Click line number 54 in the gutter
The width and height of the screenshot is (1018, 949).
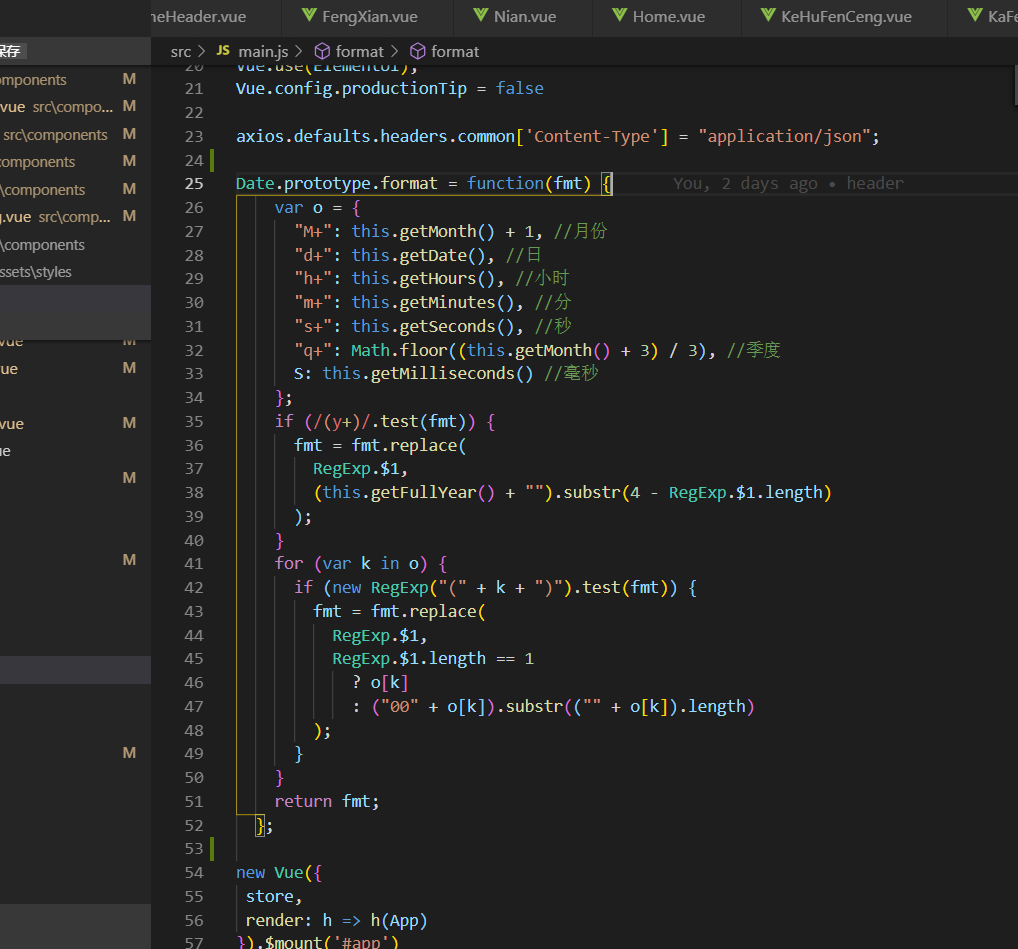point(194,872)
